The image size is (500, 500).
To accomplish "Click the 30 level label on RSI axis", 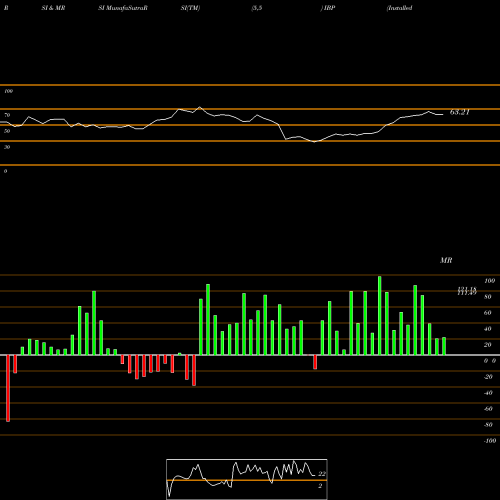I will point(7,147).
